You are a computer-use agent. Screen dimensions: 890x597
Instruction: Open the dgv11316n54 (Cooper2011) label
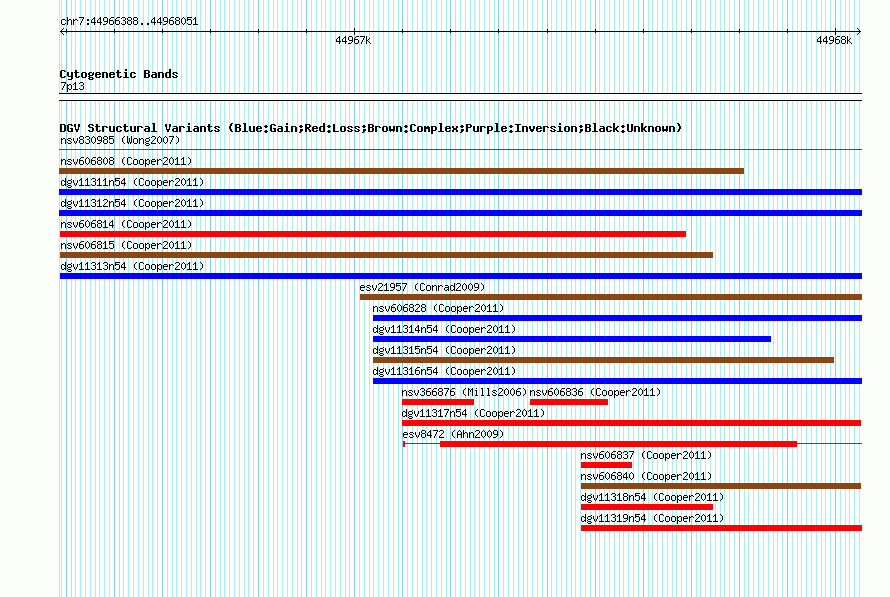pos(444,371)
